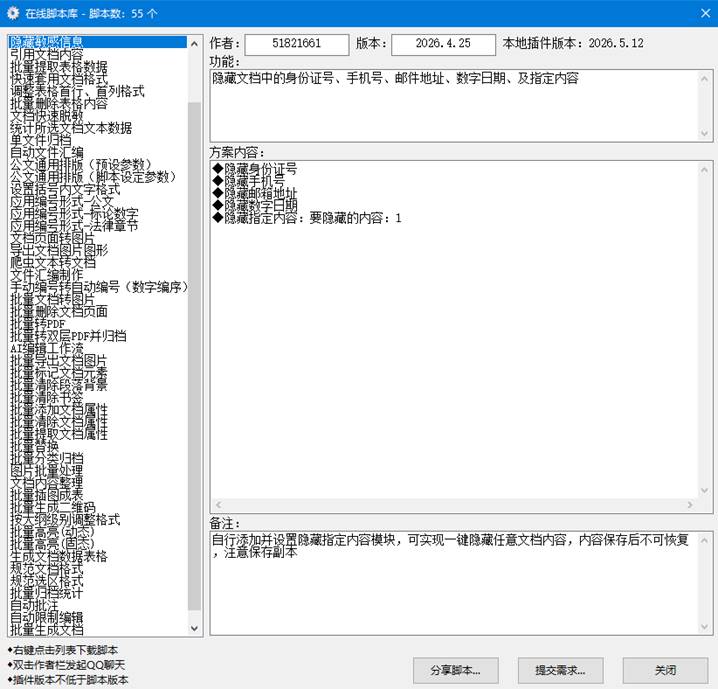Choose 快速套用文档格式 script
Viewport: 718px width, 689px height.
pyautogui.click(x=98, y=79)
